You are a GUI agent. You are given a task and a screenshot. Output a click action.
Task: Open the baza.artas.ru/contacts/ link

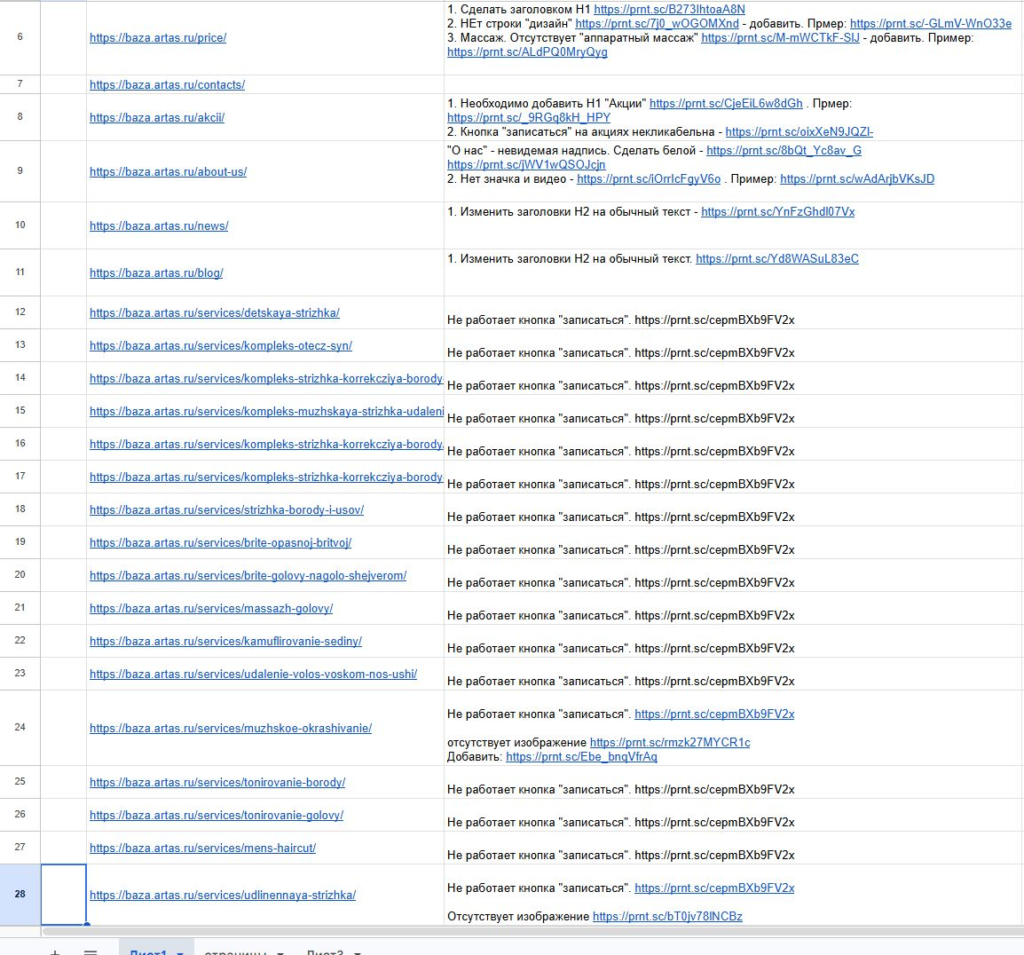[x=167, y=85]
